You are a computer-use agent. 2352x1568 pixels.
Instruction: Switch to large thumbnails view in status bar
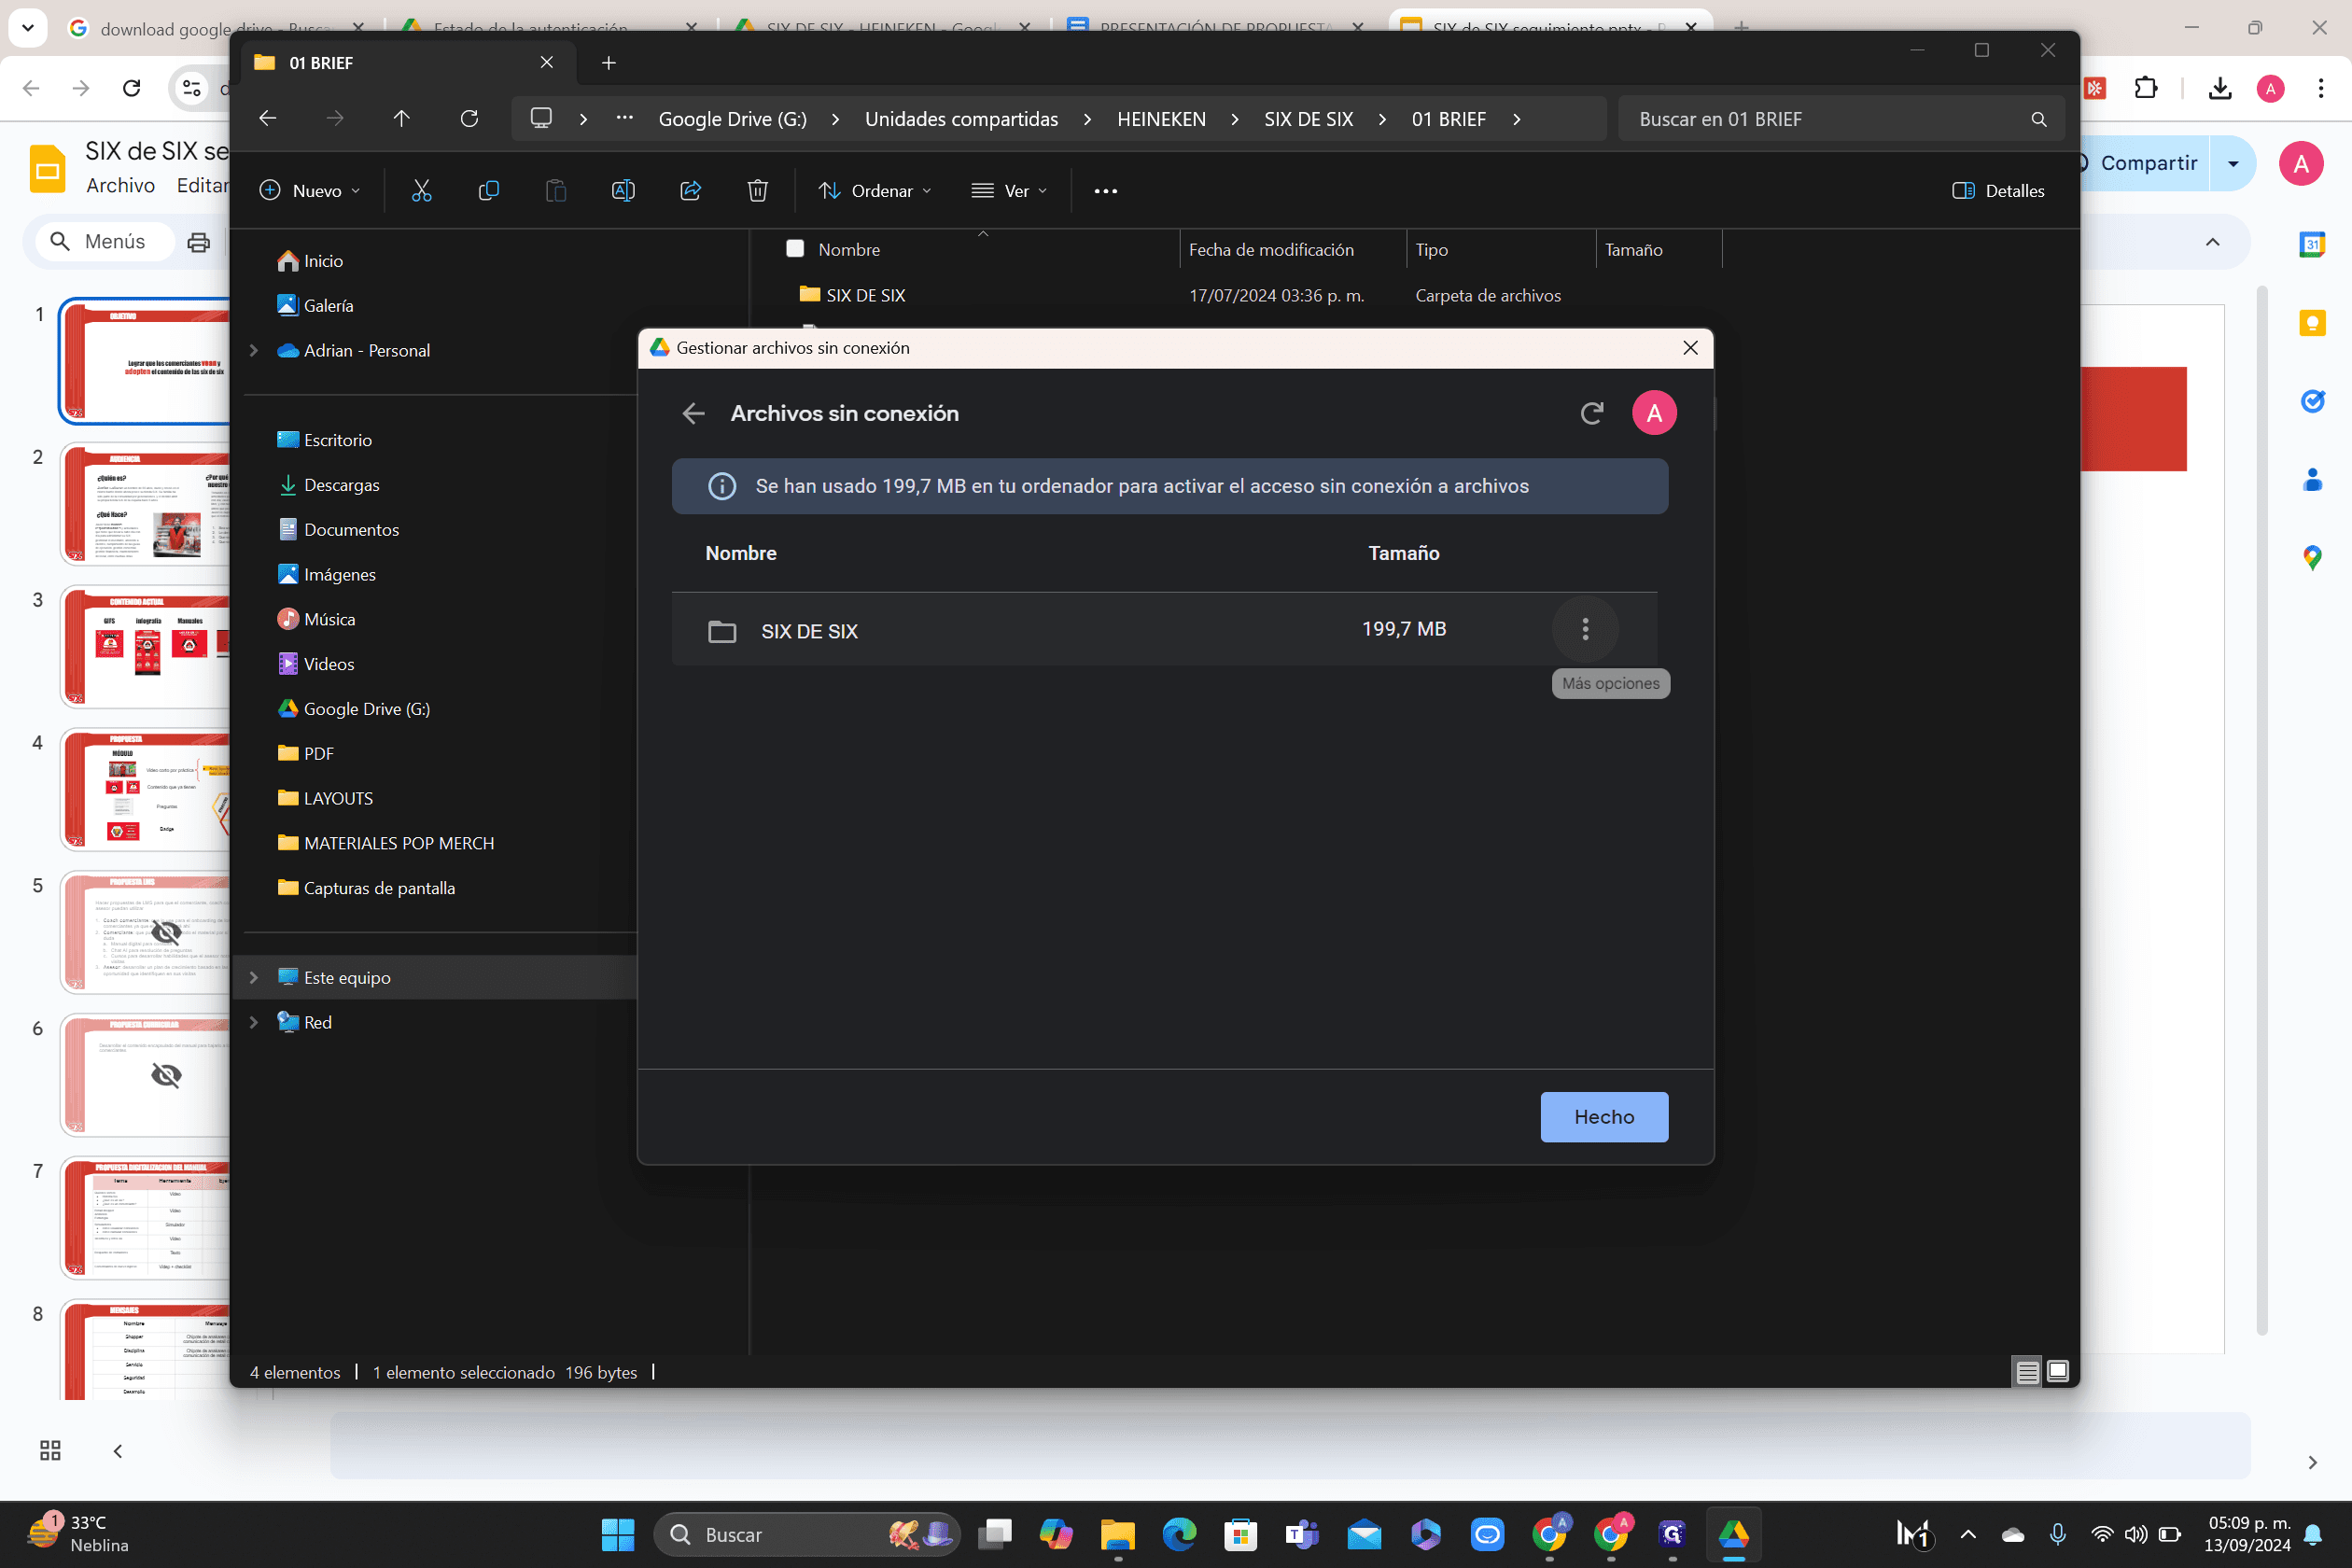[2057, 1371]
